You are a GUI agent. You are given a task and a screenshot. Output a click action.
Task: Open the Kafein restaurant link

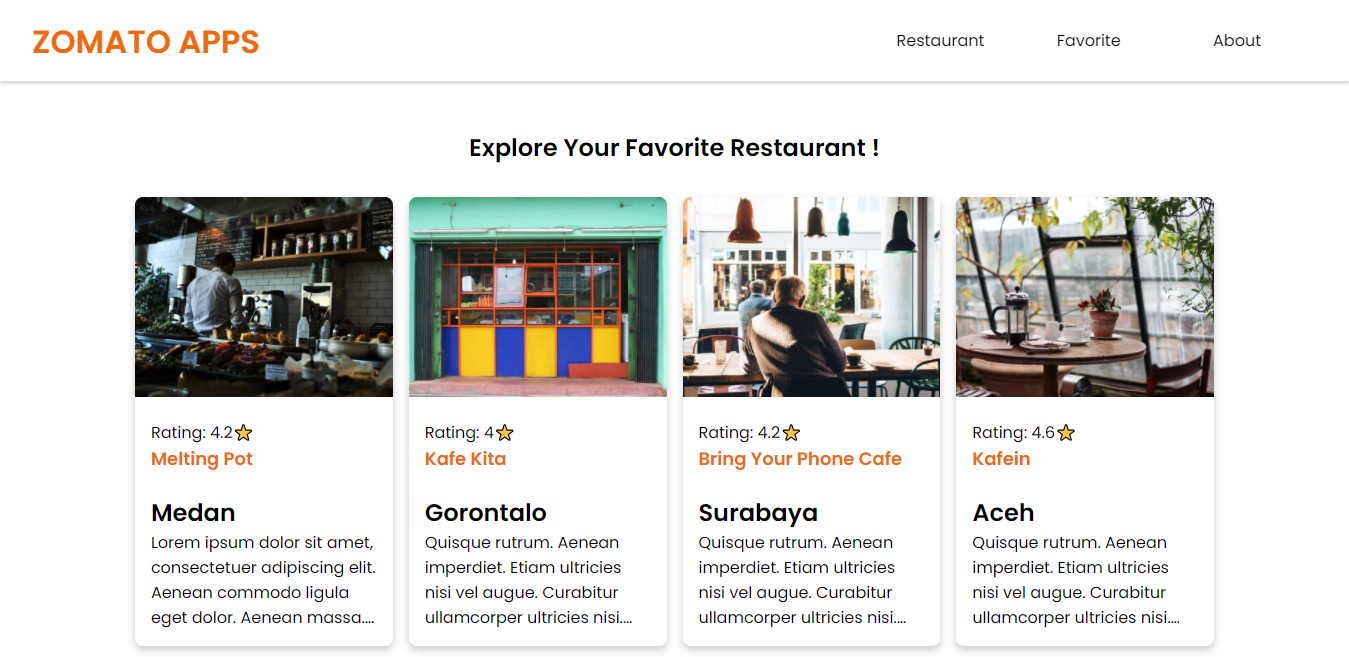1001,459
